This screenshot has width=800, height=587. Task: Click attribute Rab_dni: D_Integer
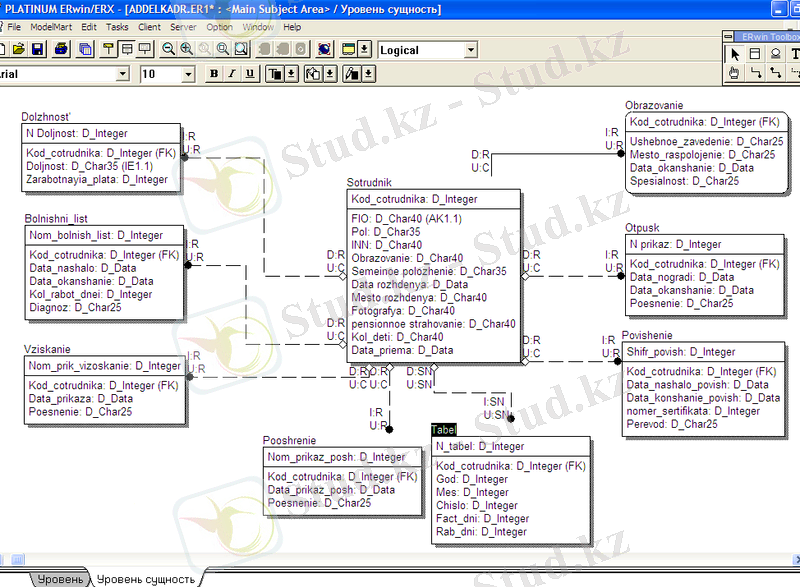pyautogui.click(x=481, y=532)
